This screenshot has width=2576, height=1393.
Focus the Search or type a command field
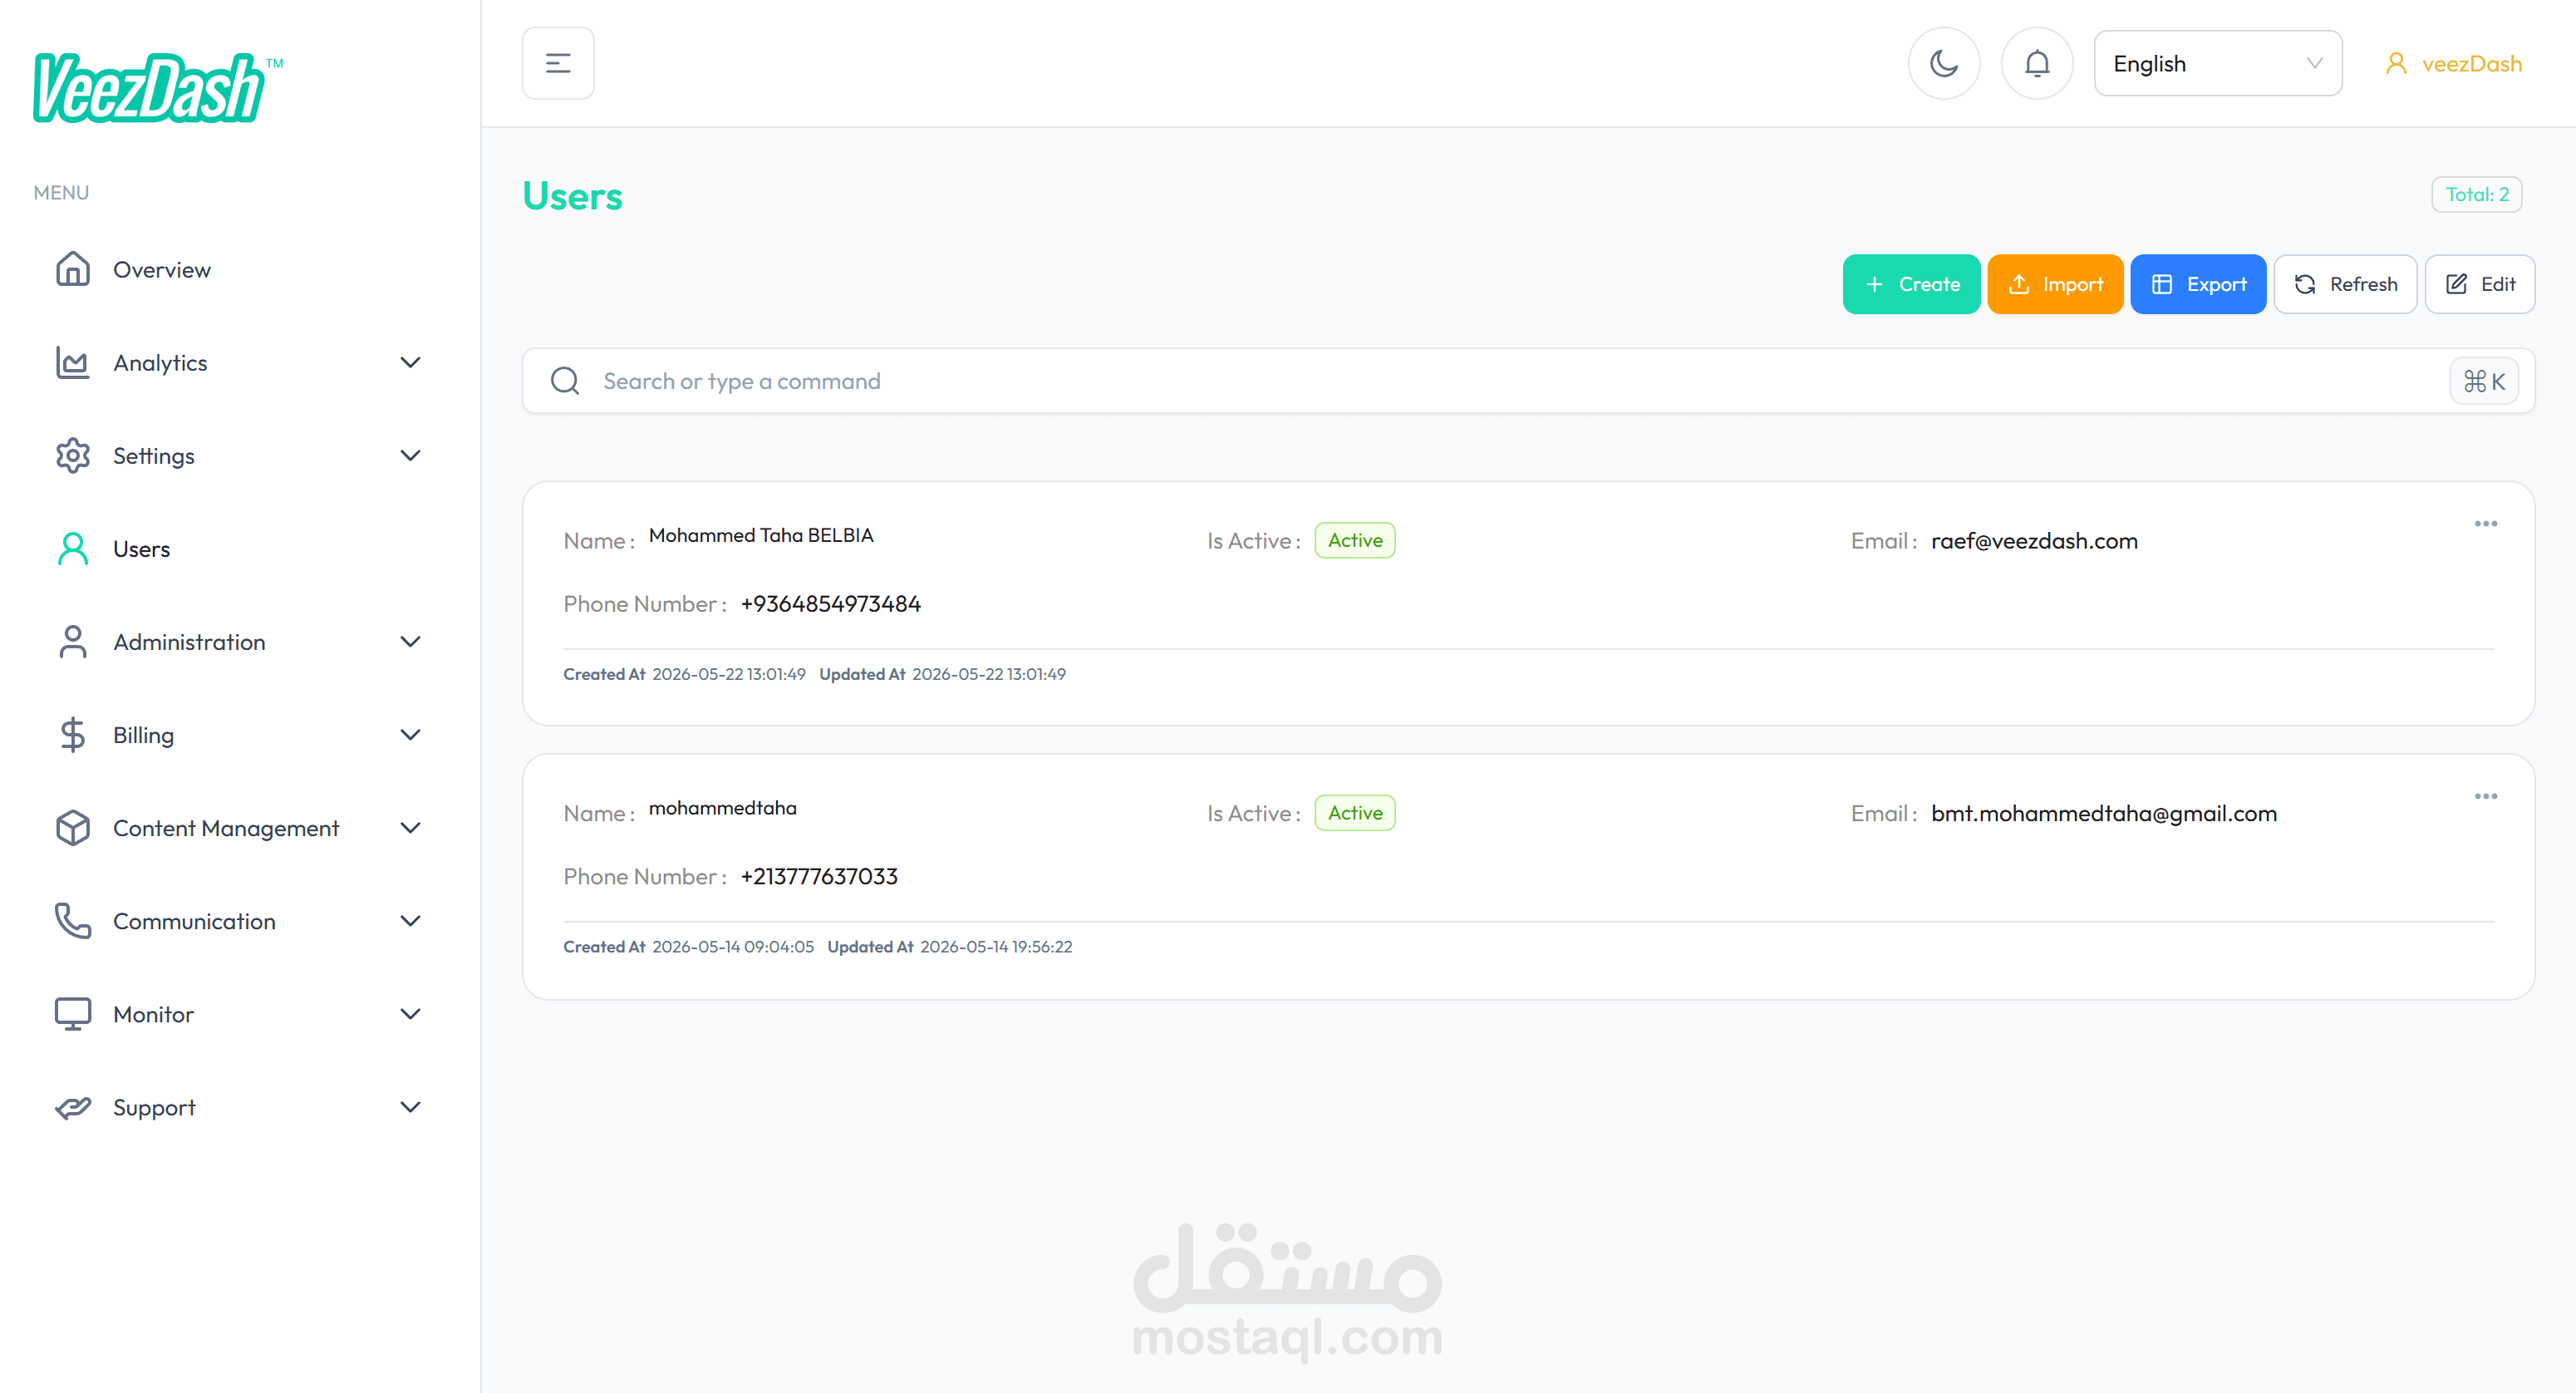(x=1528, y=381)
